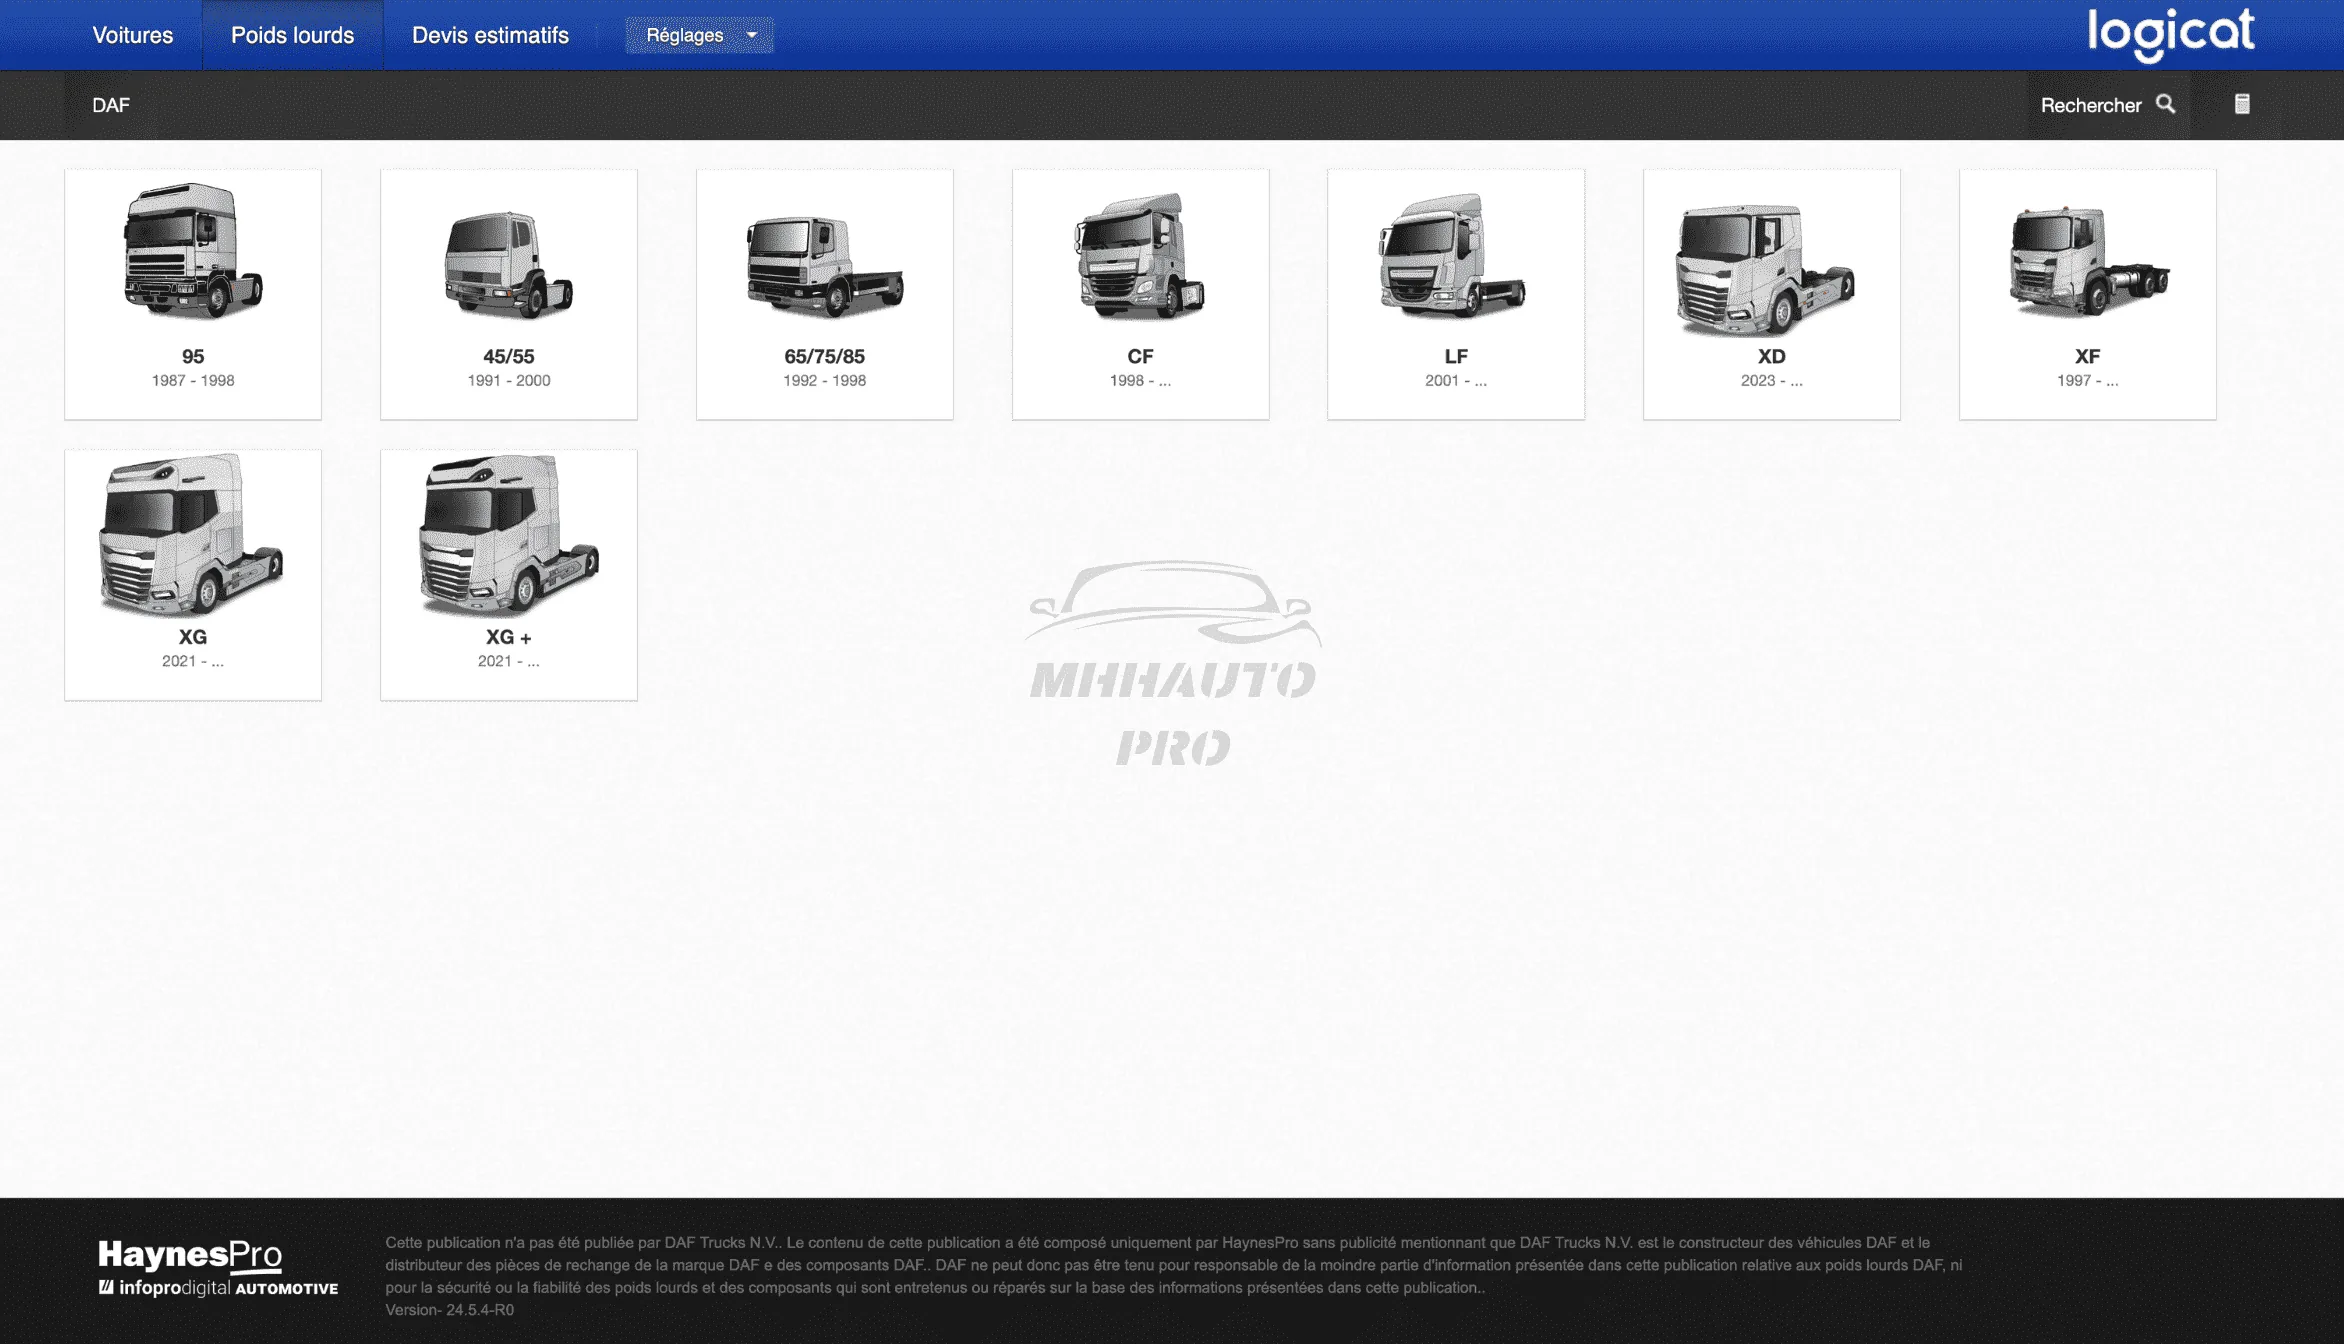Select the DAF 95 truck image
The height and width of the screenshot is (1344, 2344).
pos(193,252)
